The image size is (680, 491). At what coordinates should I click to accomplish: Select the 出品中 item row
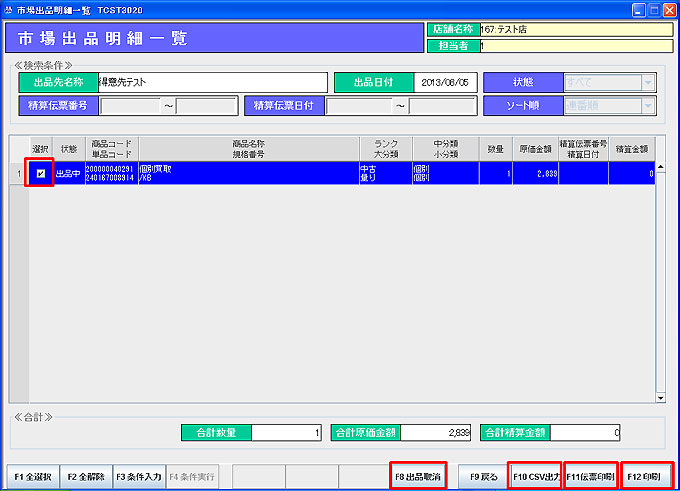(x=300, y=173)
